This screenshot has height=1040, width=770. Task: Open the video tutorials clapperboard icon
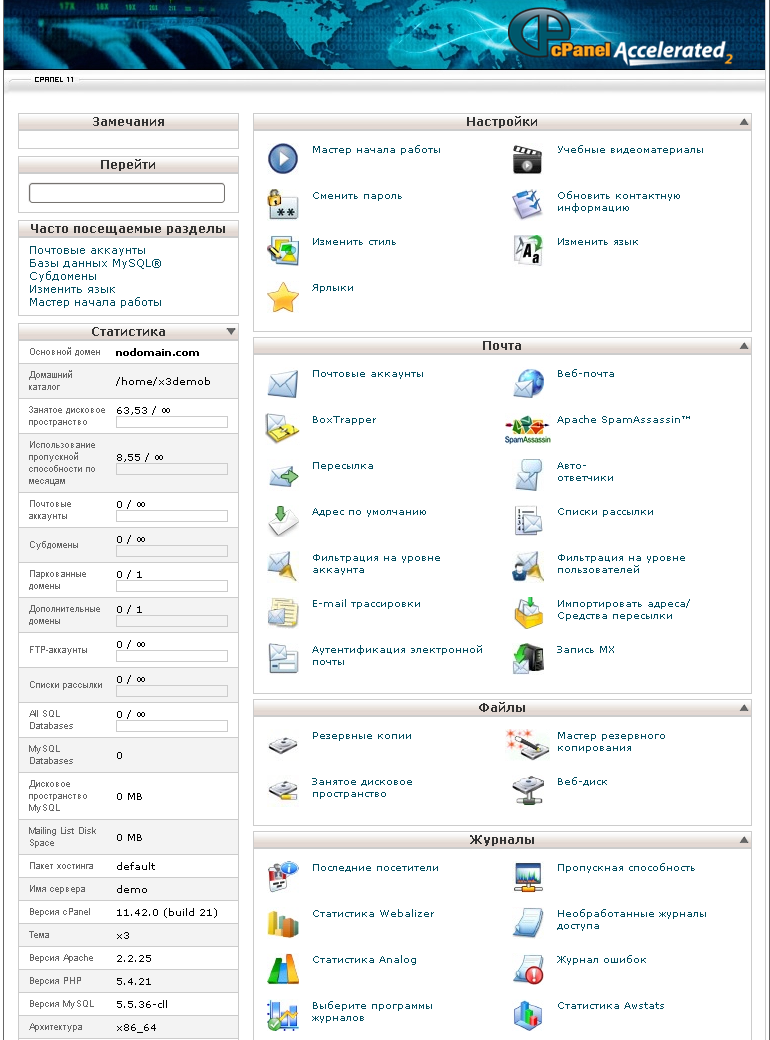coord(528,159)
